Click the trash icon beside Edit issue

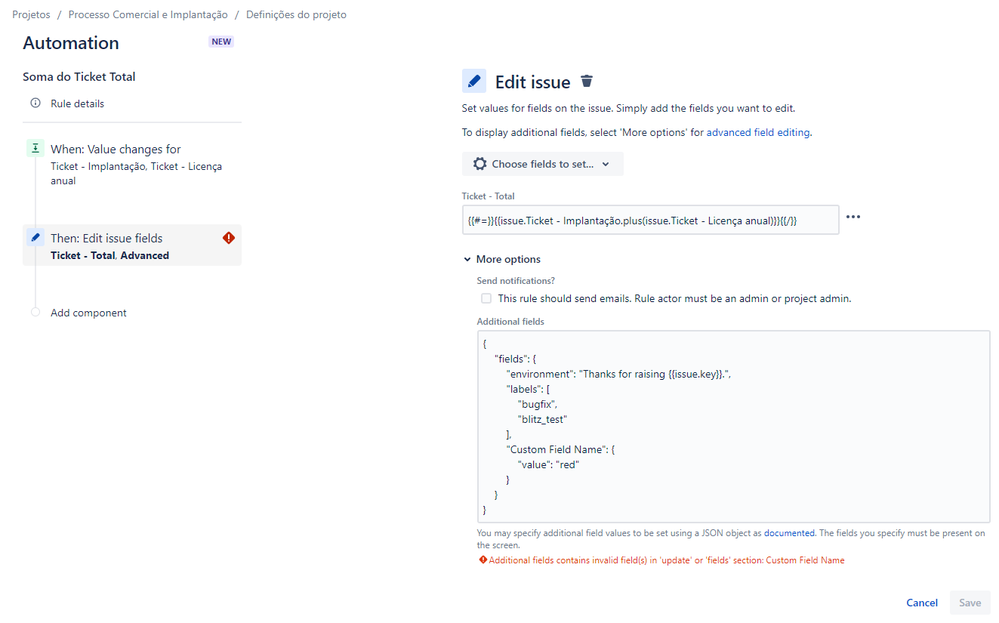coord(586,82)
